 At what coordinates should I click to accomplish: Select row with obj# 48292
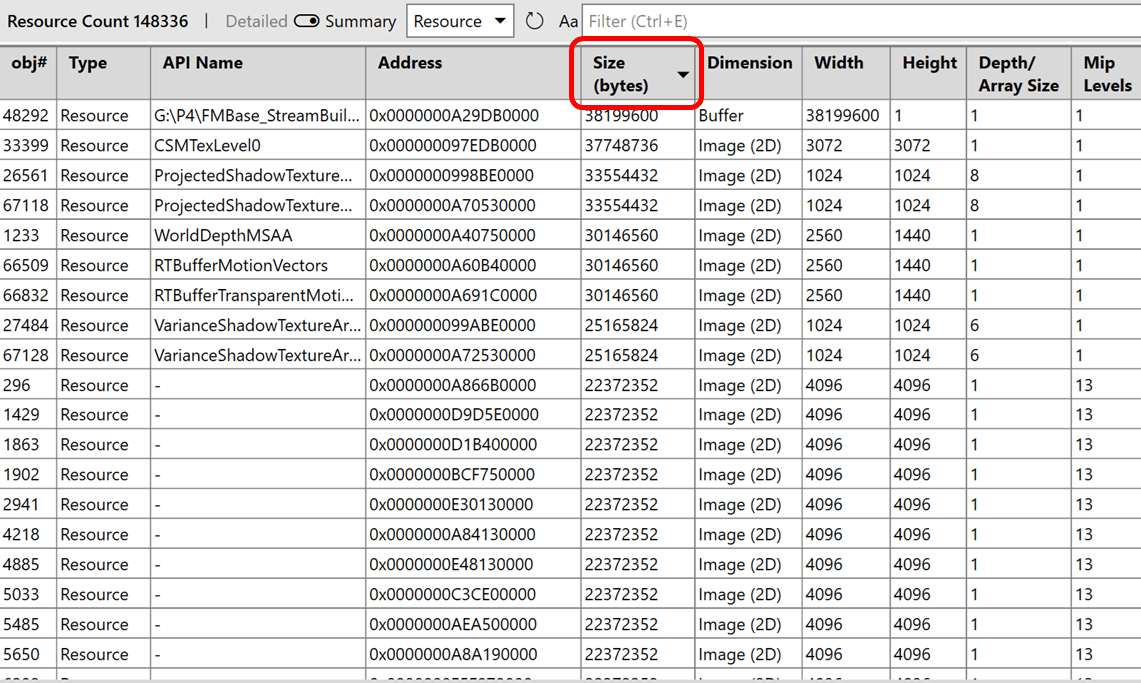(x=570, y=116)
